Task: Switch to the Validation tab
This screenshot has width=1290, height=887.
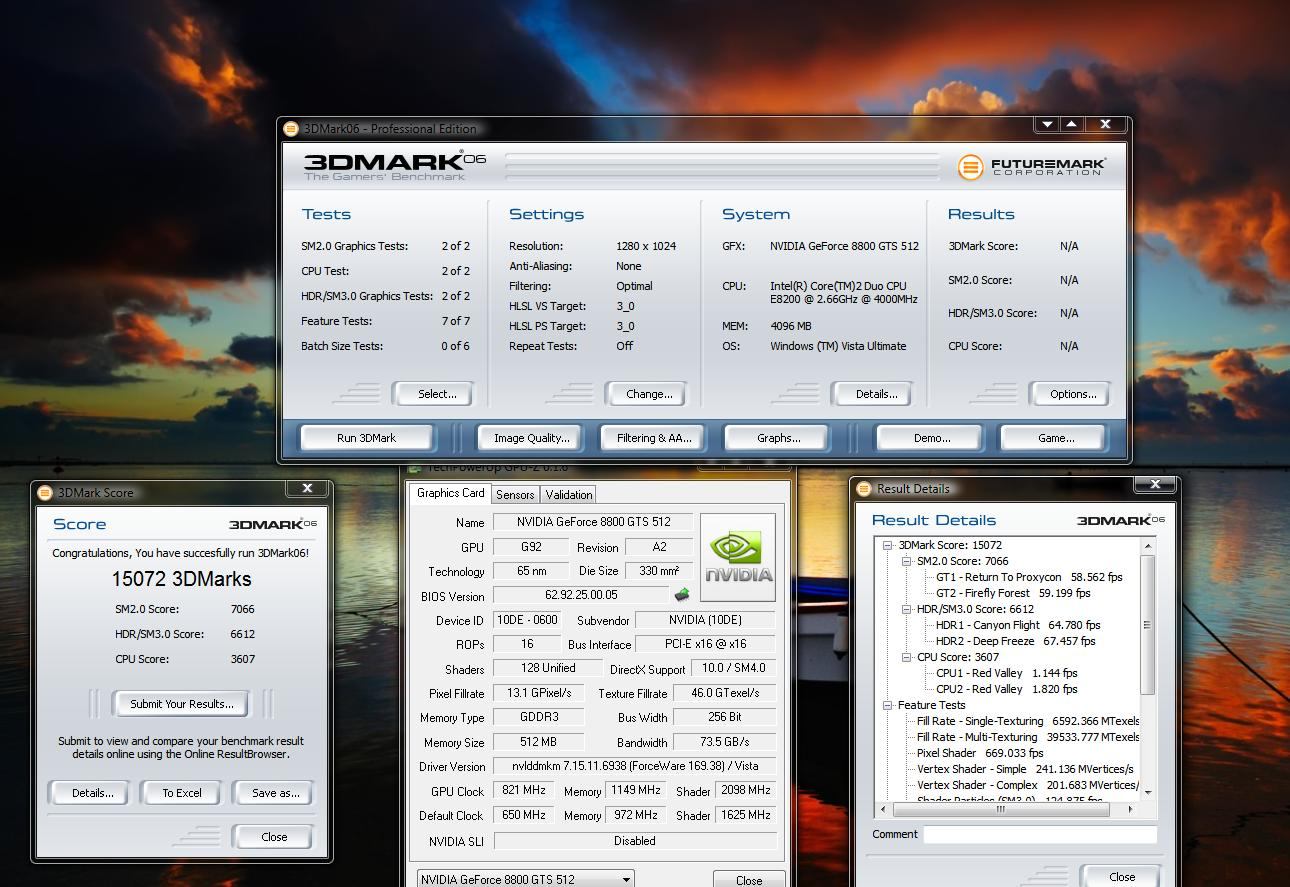Action: (x=569, y=494)
